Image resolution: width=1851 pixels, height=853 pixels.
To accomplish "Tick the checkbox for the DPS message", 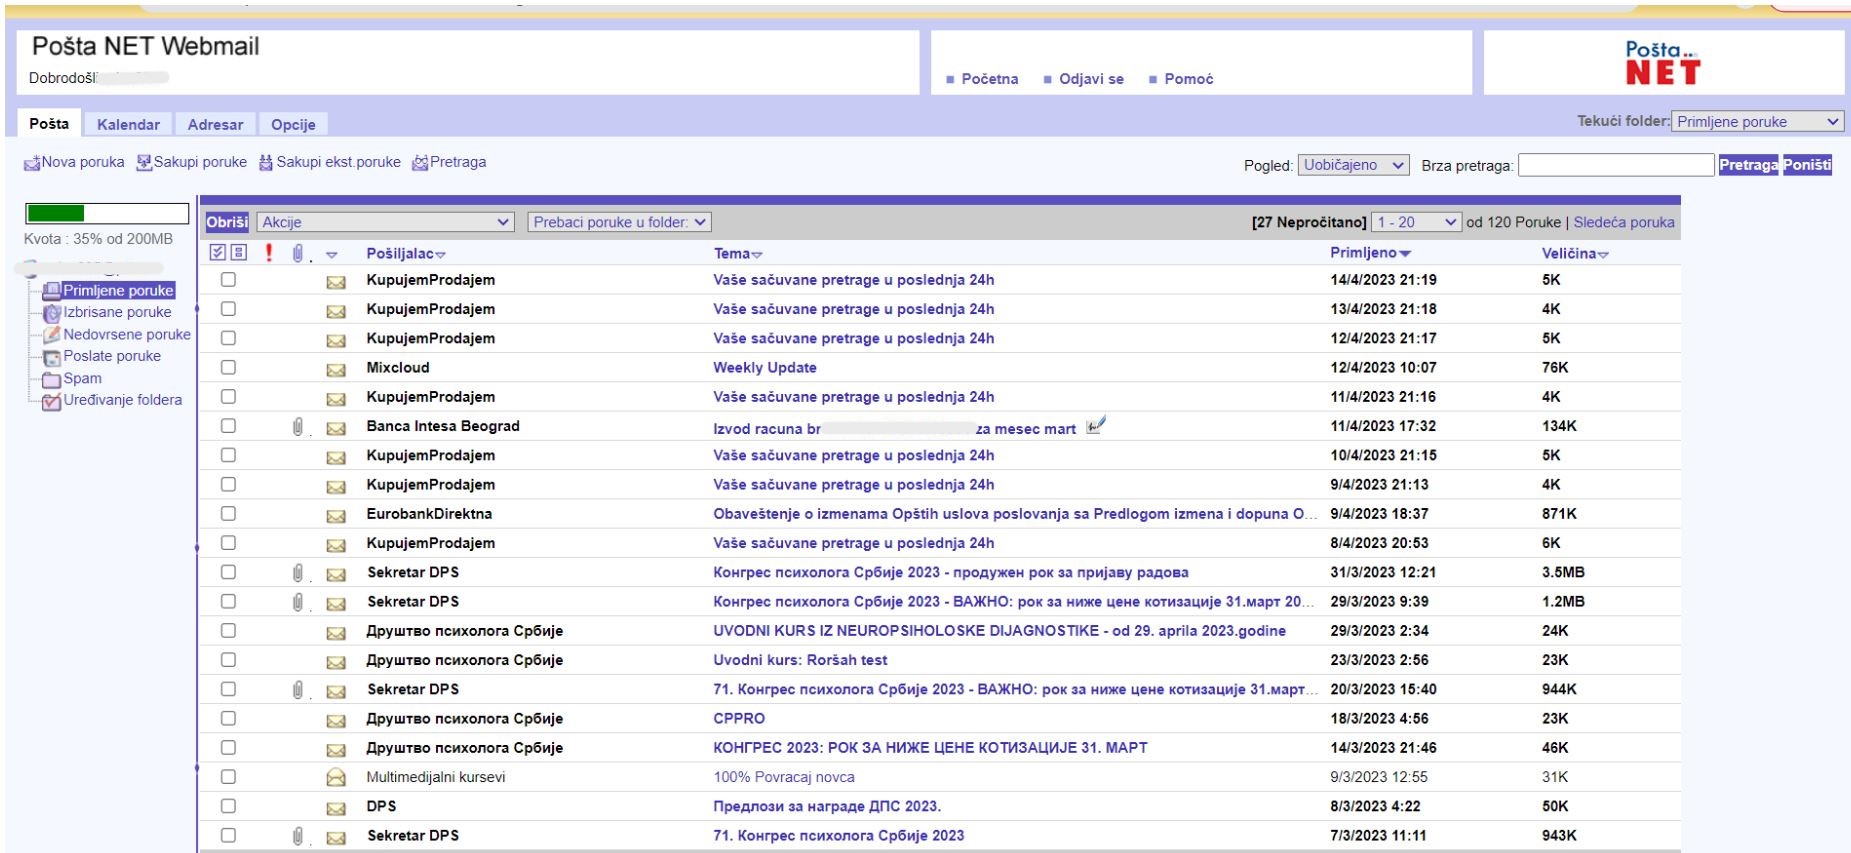I will (228, 806).
